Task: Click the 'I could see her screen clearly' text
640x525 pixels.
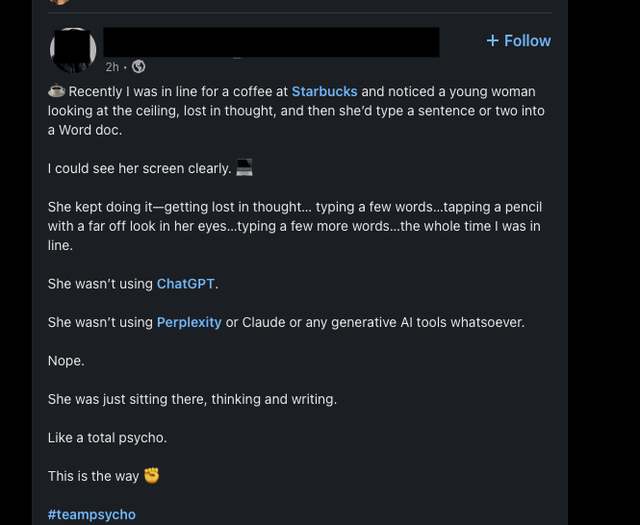Action: [139, 168]
